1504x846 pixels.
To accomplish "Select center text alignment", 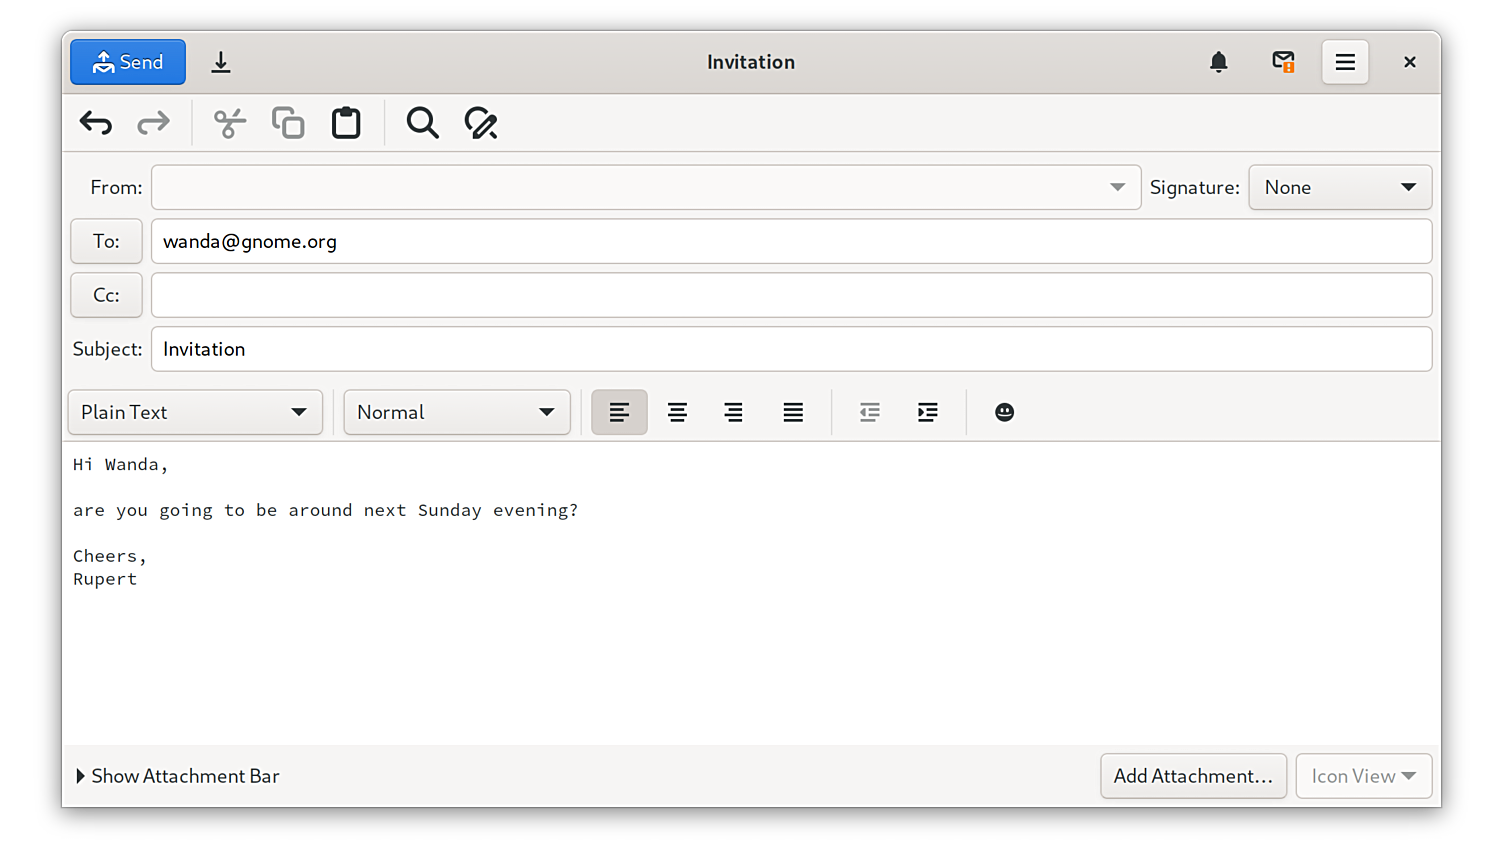I will [x=677, y=412].
